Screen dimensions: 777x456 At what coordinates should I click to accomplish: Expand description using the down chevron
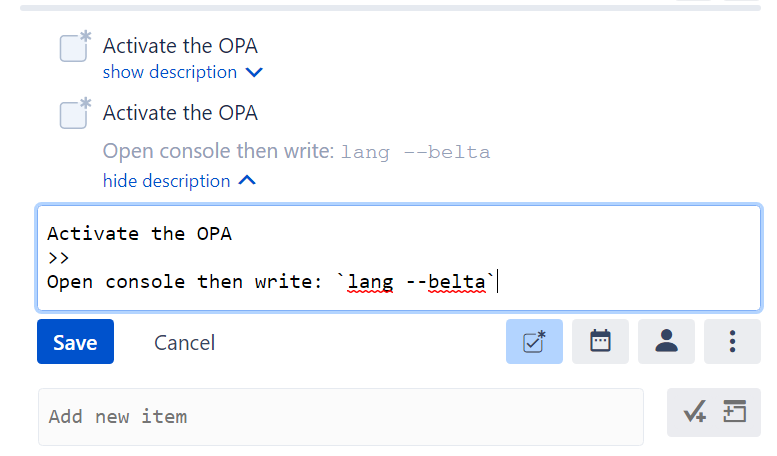pos(254,73)
